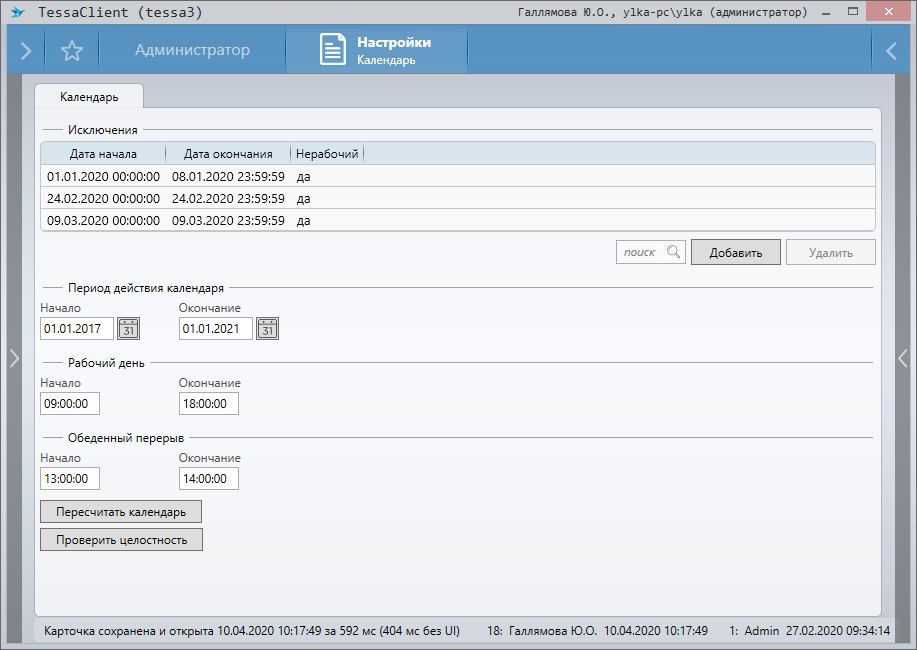This screenshot has height=650, width=917.
Task: Open the top-right header chevron panel
Action: [x=891, y=51]
